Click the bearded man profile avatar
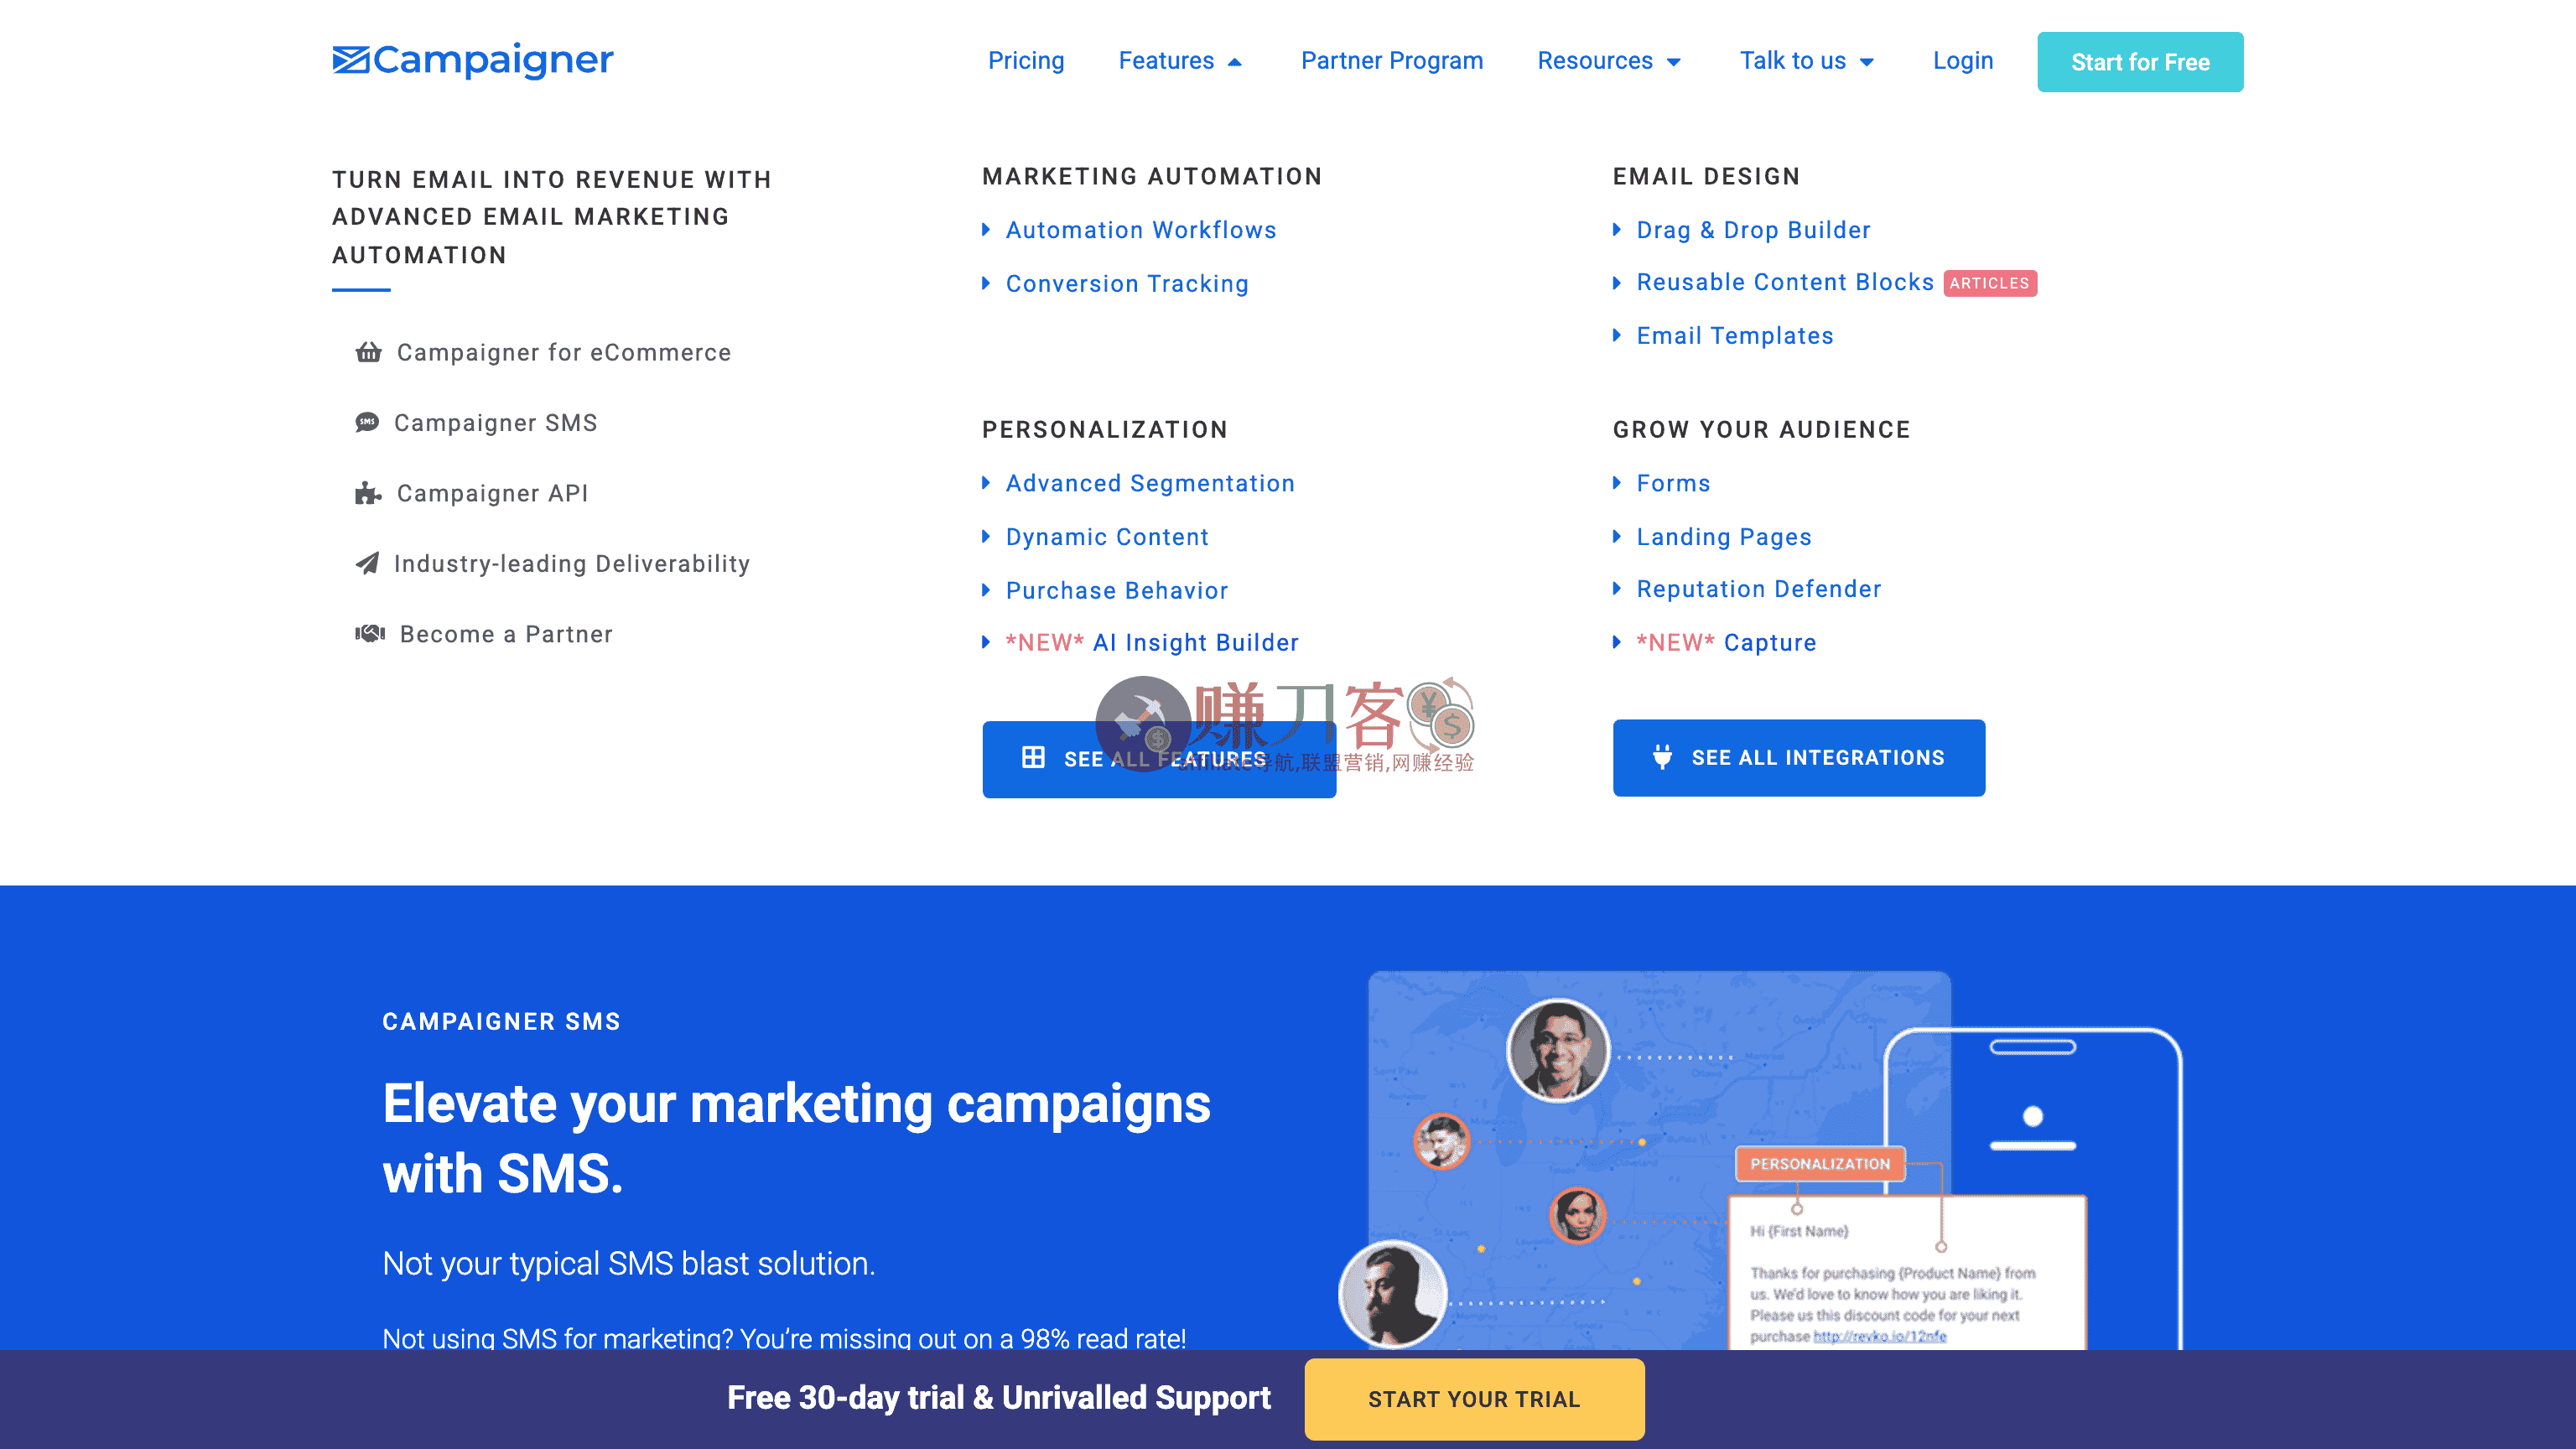This screenshot has height=1449, width=2576. tap(1393, 1294)
